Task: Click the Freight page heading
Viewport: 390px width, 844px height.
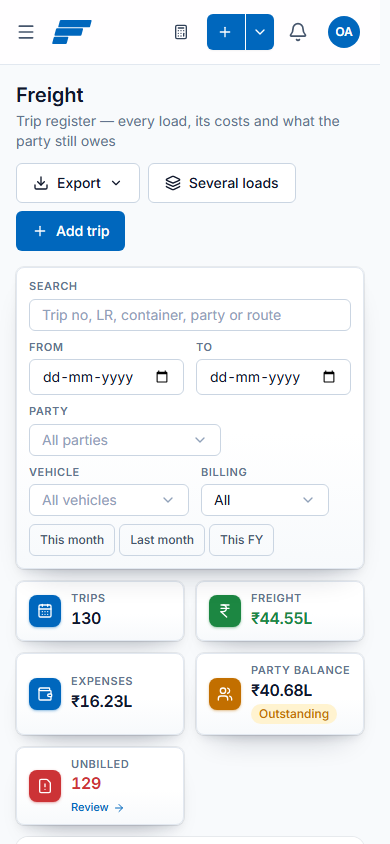Action: [x=50, y=95]
